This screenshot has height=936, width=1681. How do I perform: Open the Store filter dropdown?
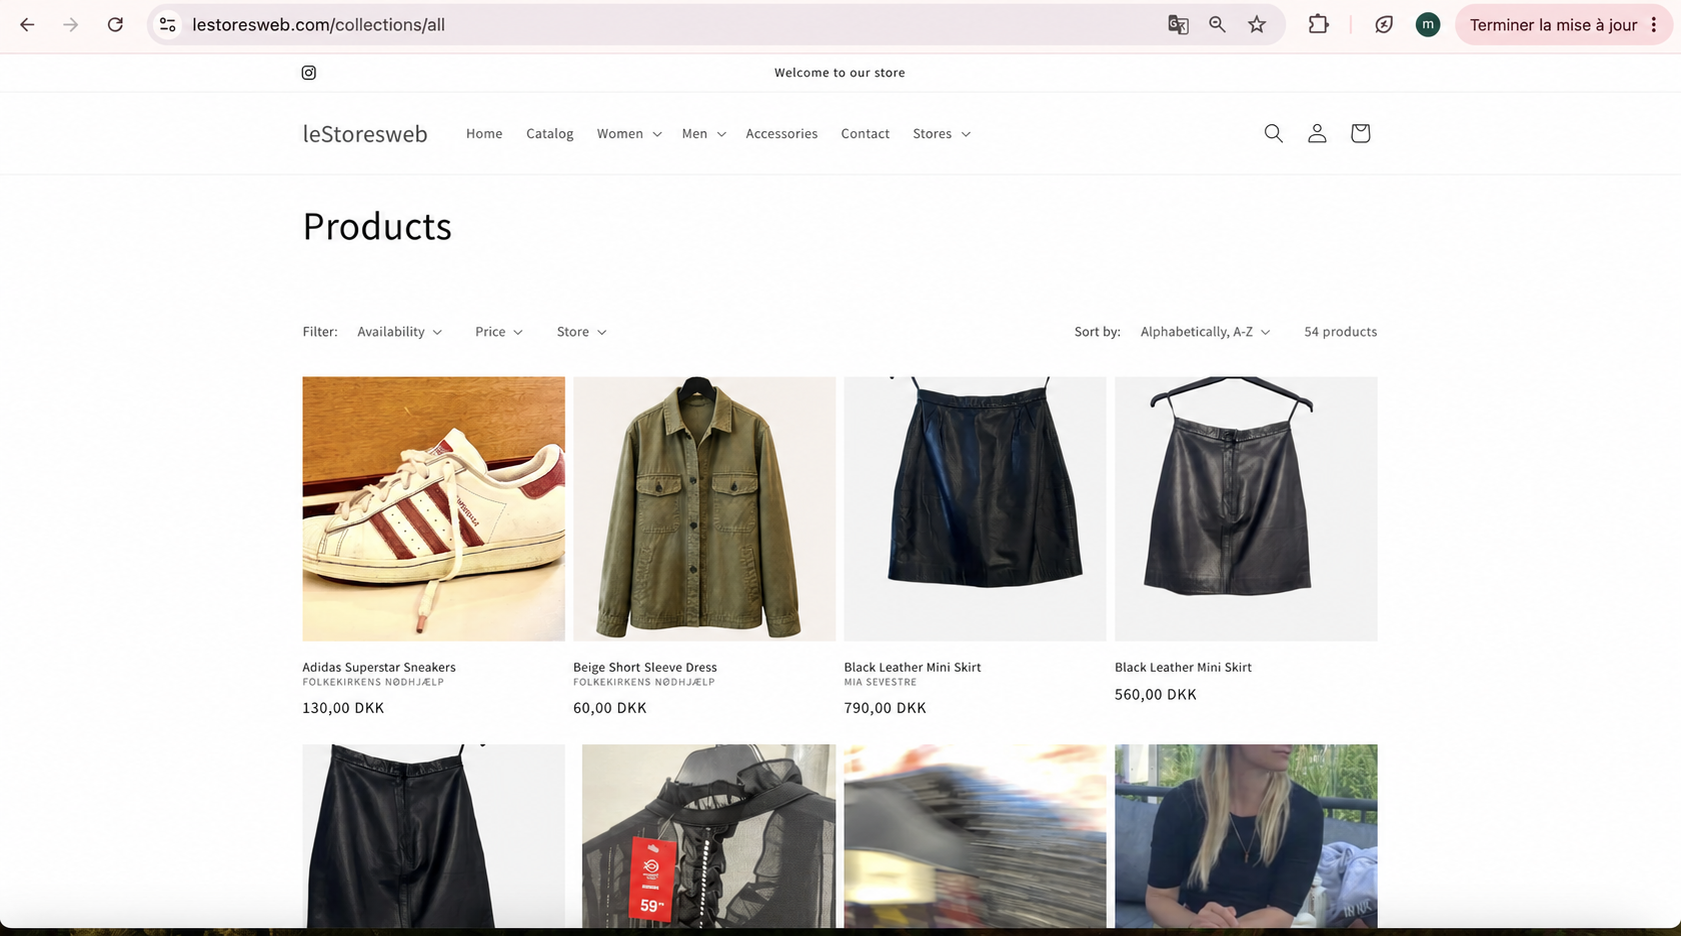(x=581, y=332)
